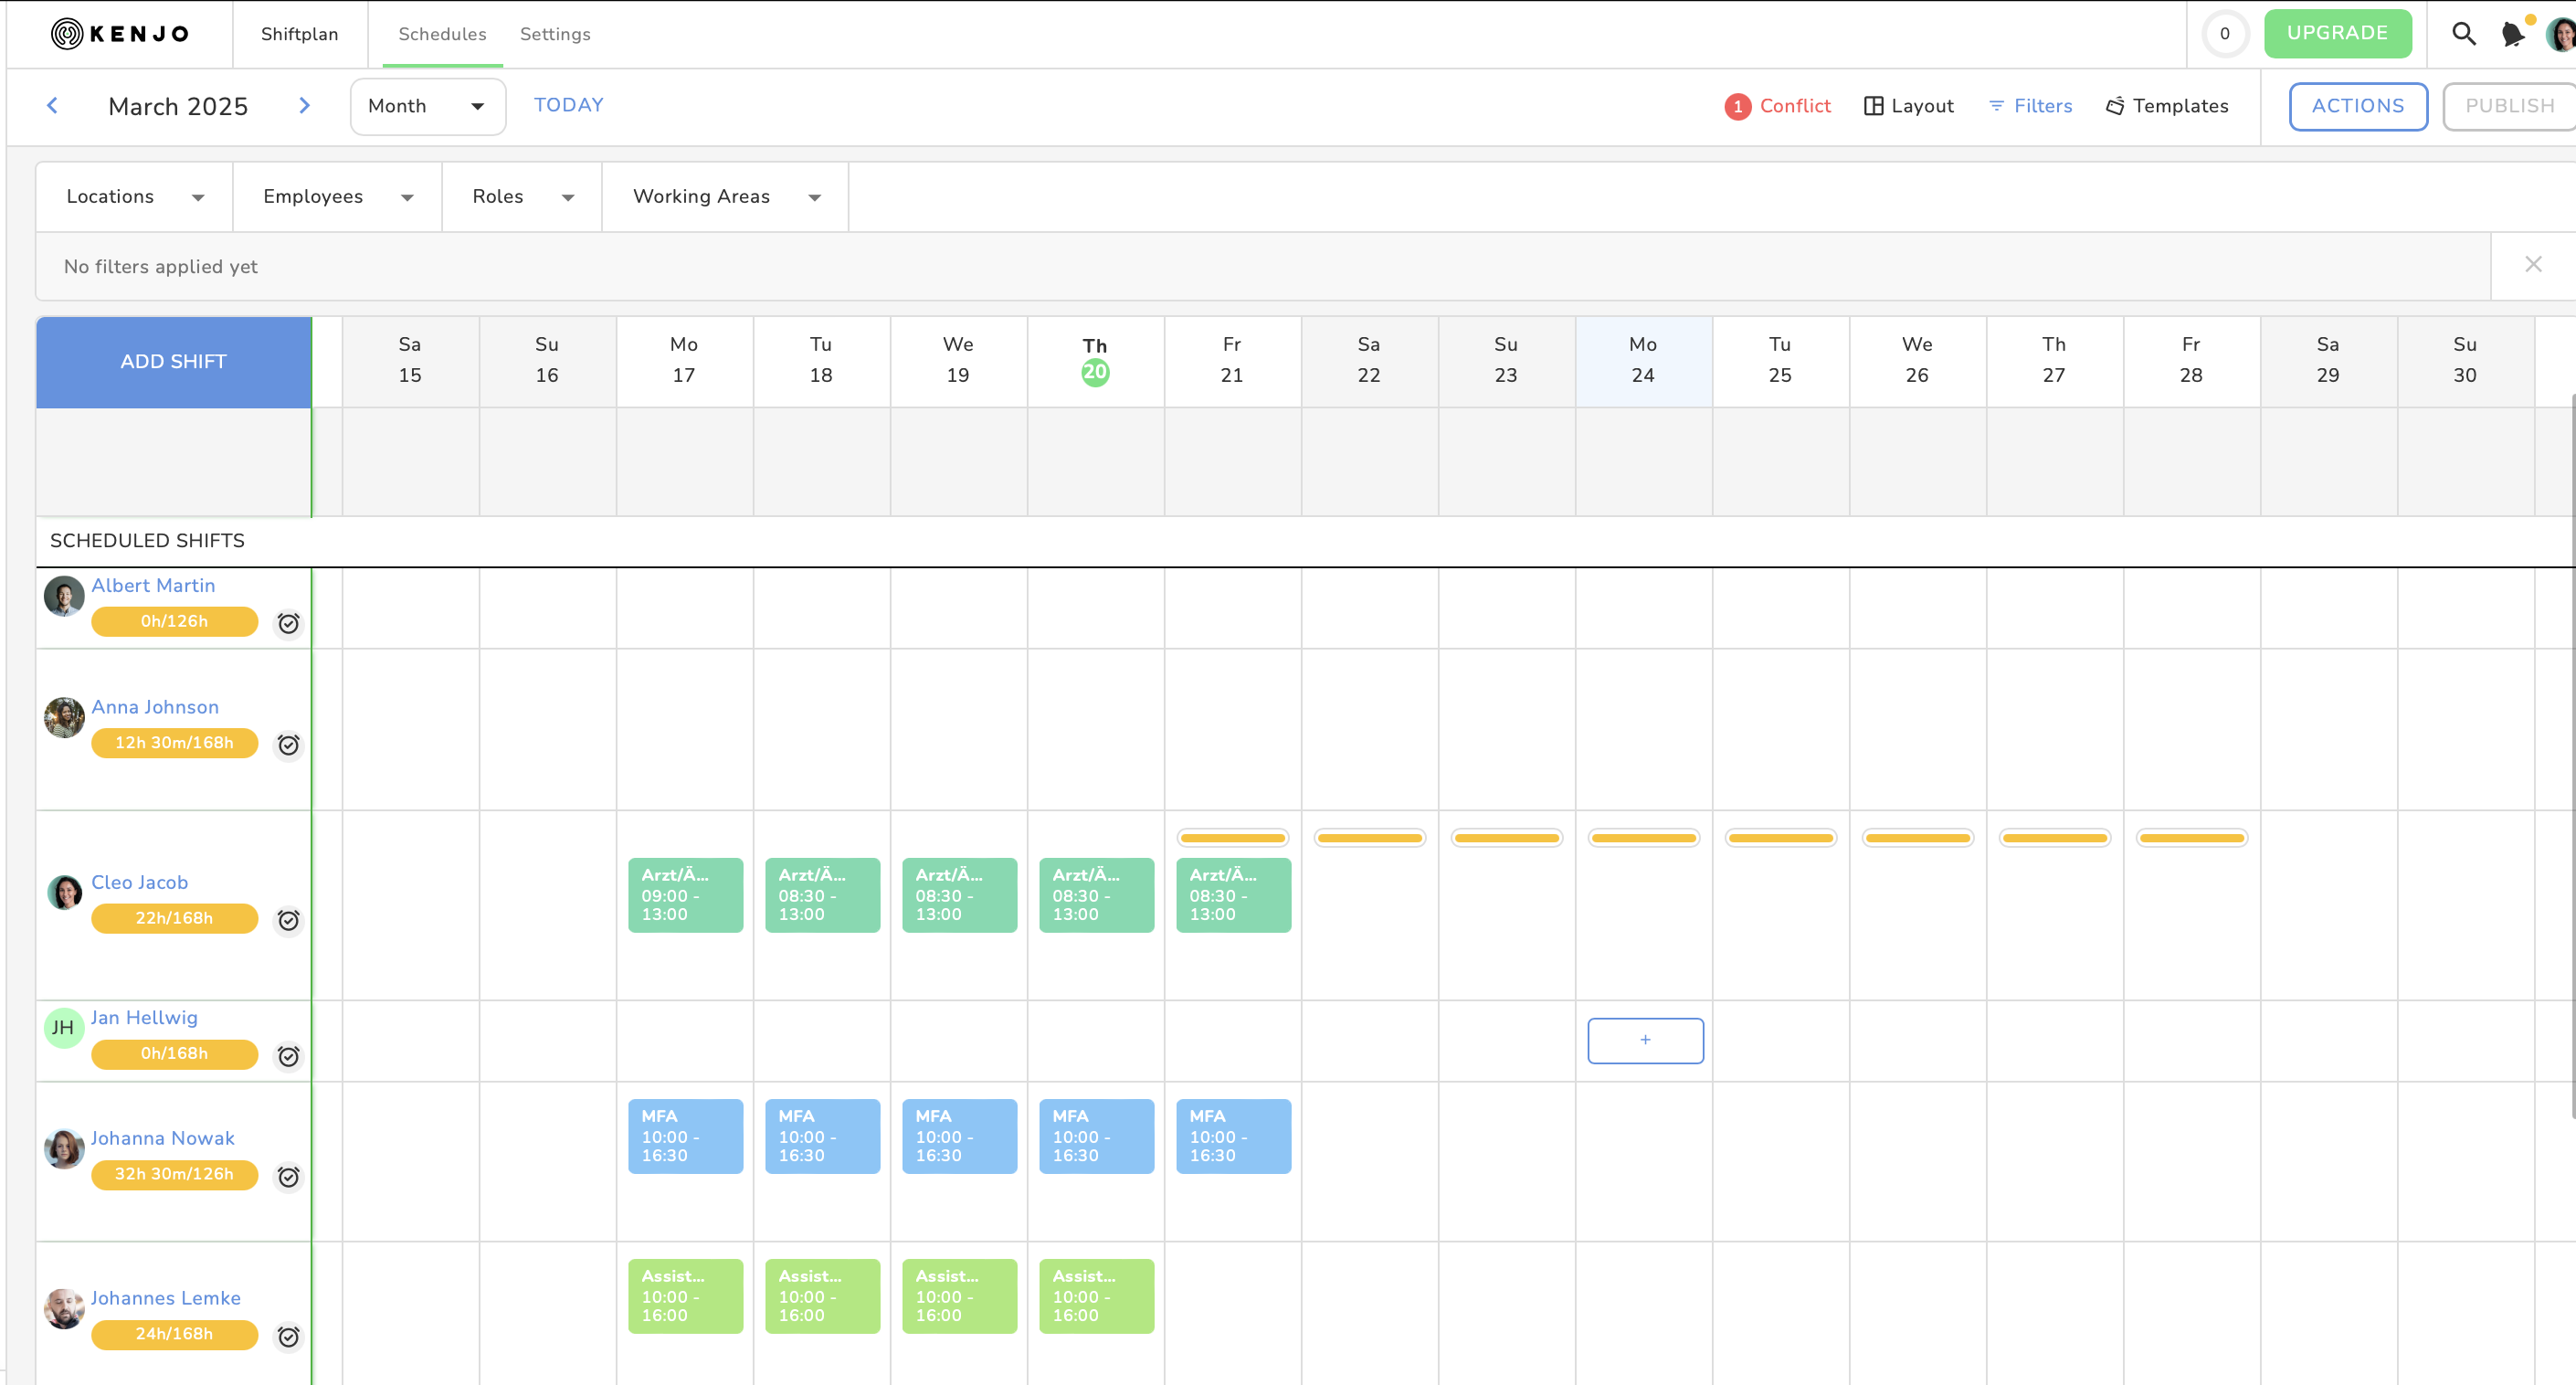
Task: Click the ADD SHIFT button
Action: (x=173, y=362)
